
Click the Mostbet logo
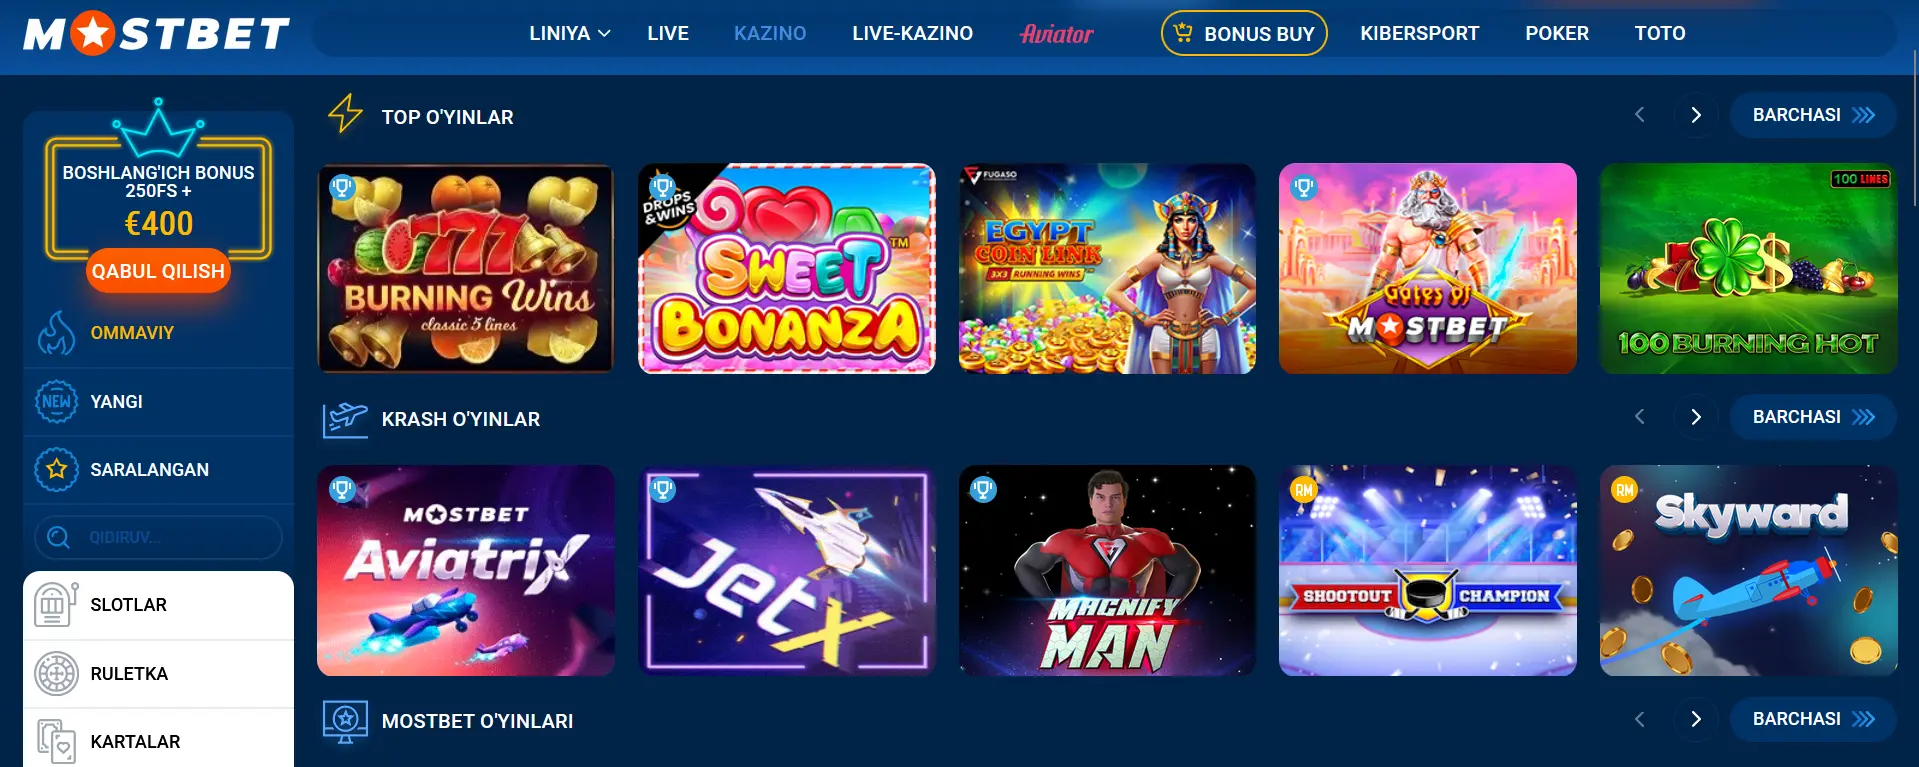point(157,34)
